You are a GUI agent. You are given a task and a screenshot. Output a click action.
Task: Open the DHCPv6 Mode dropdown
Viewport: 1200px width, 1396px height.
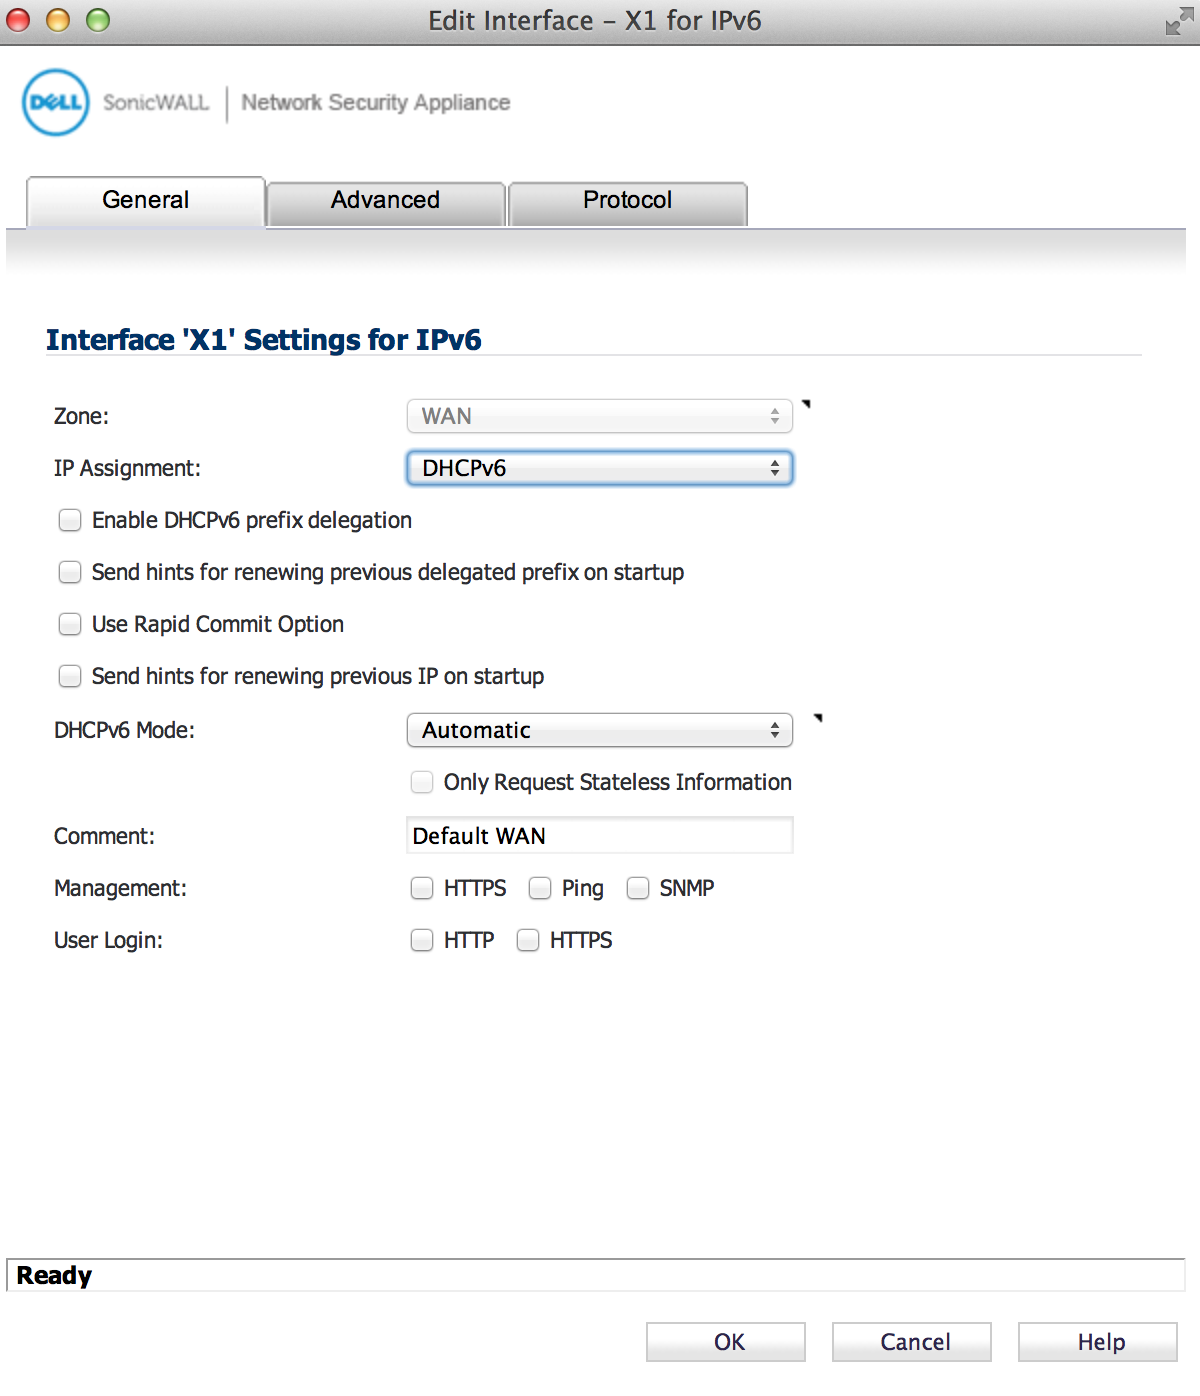(600, 730)
